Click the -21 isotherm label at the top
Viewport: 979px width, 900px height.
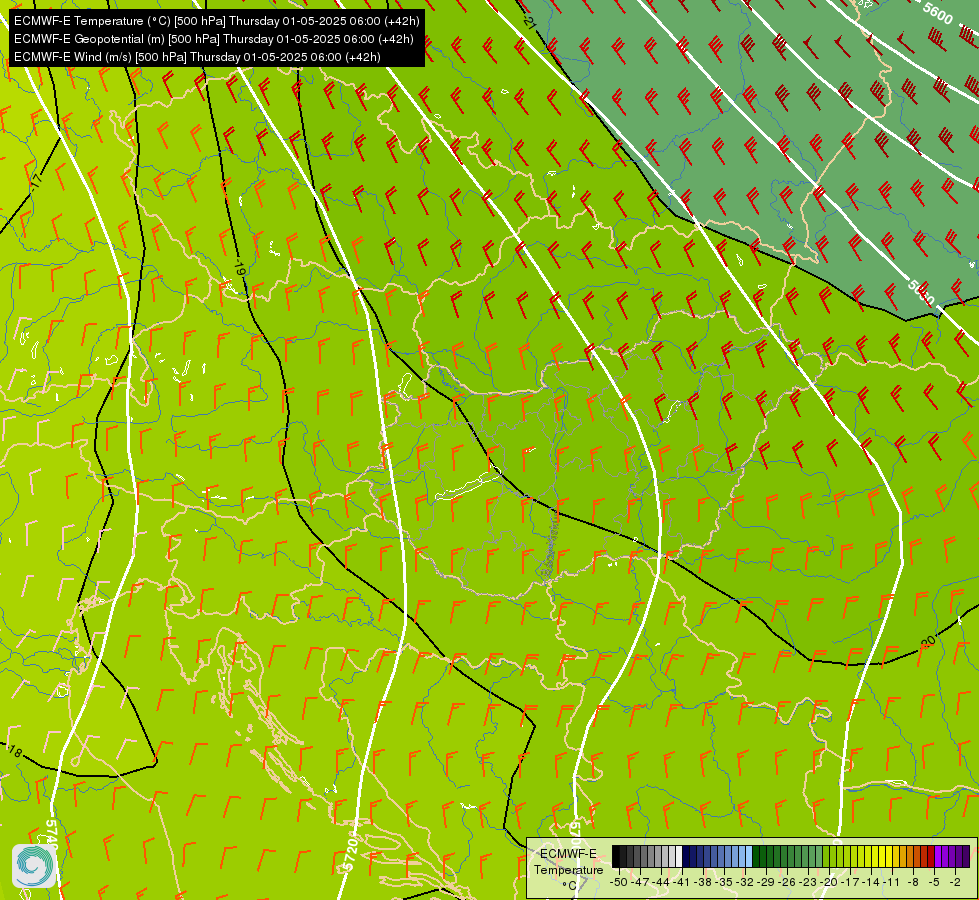(x=530, y=23)
